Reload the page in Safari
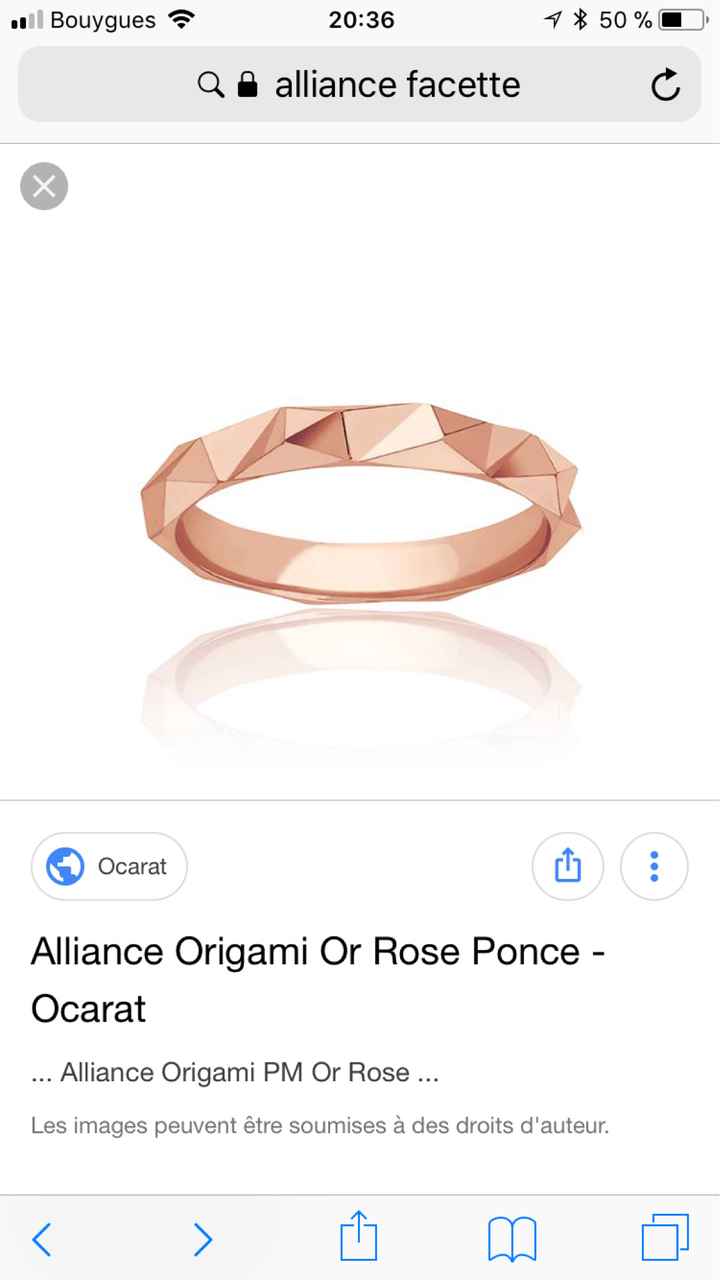 (665, 85)
